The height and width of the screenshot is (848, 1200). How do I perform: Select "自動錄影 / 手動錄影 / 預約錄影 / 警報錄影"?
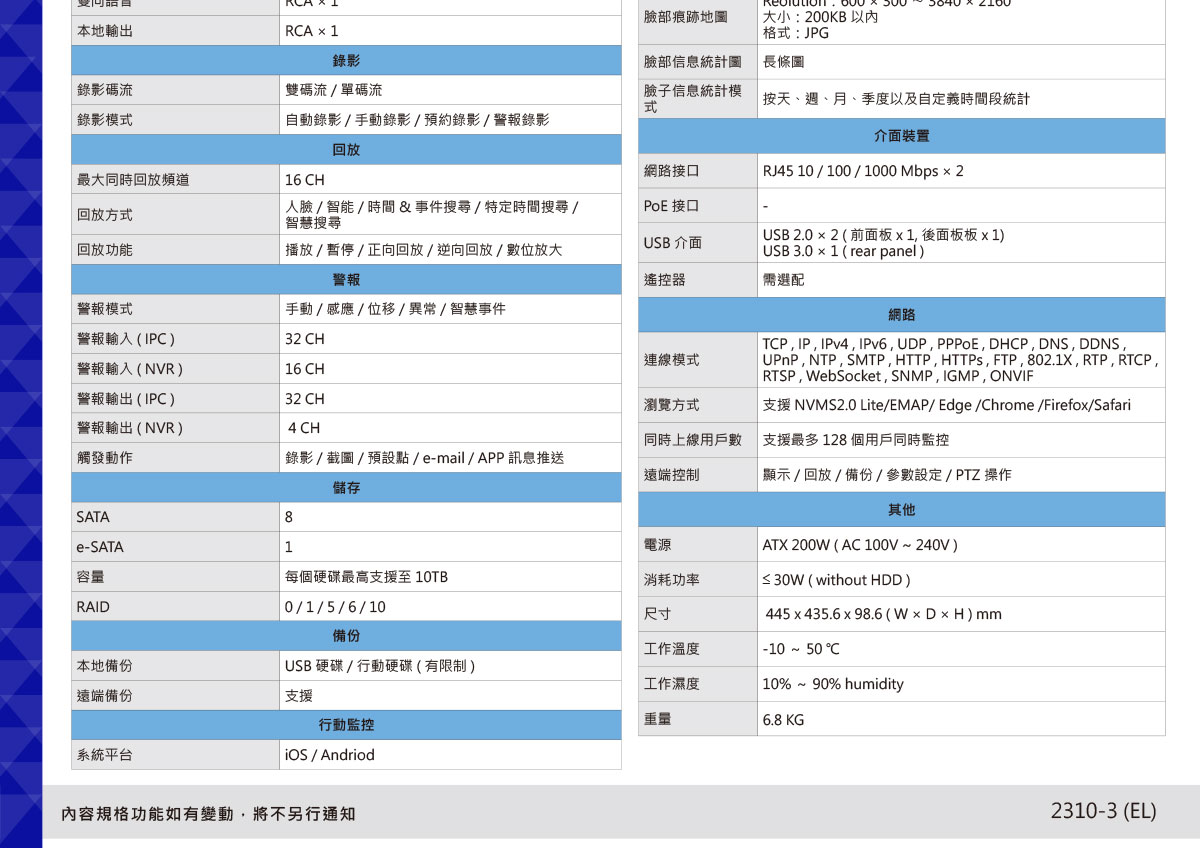[417, 120]
